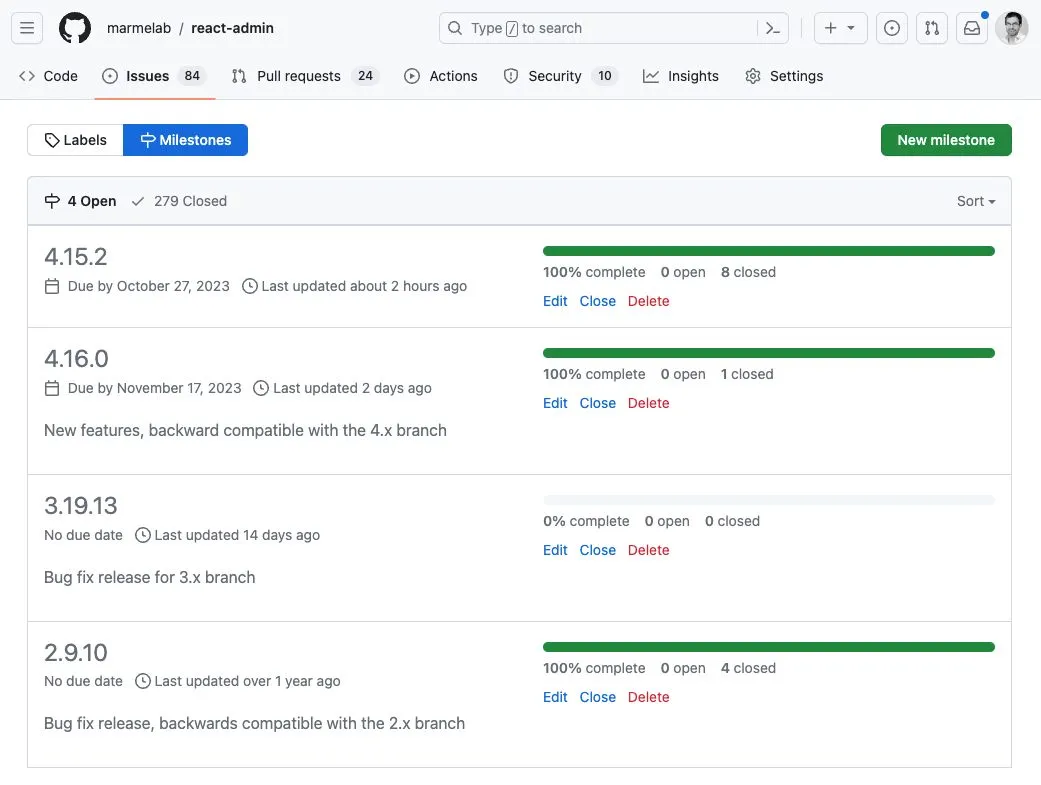This screenshot has width=1041, height=785.
Task: Open the GitHub home via the logo icon
Action: point(75,28)
